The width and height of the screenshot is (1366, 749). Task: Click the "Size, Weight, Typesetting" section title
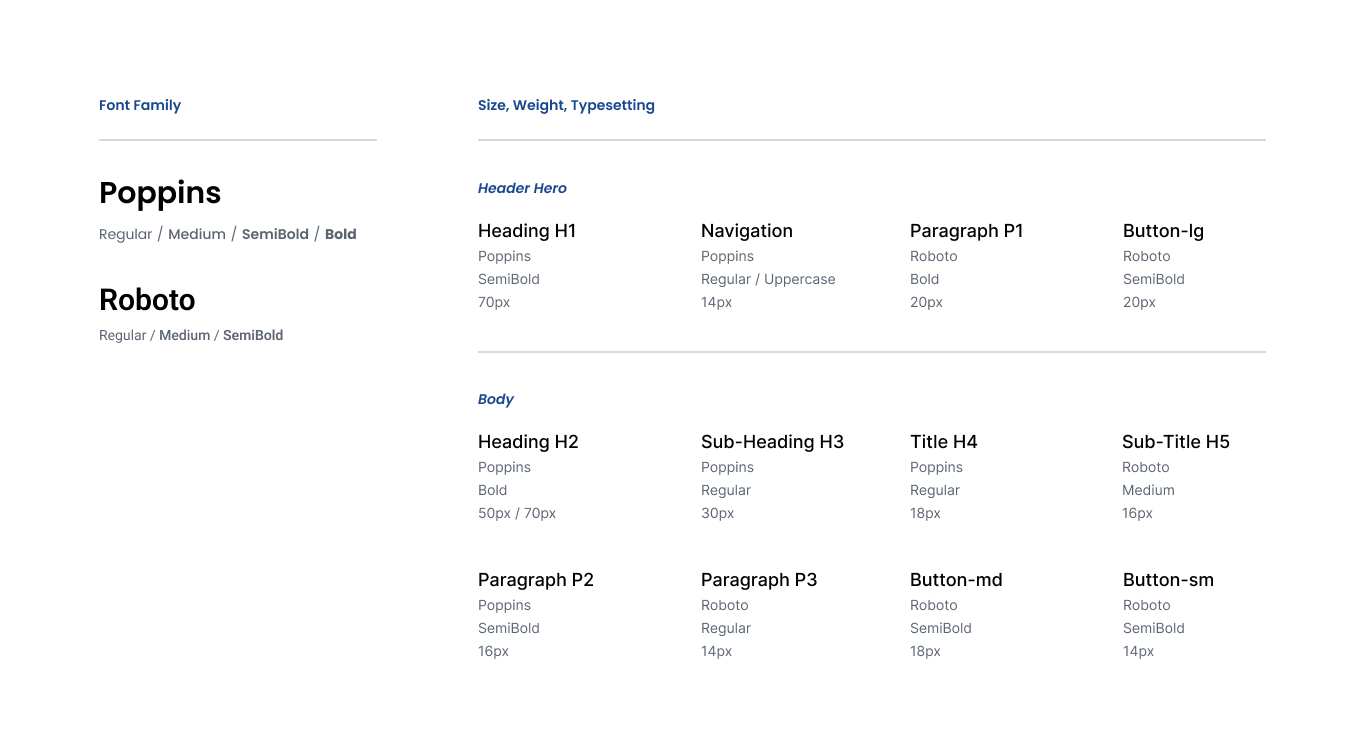(566, 105)
